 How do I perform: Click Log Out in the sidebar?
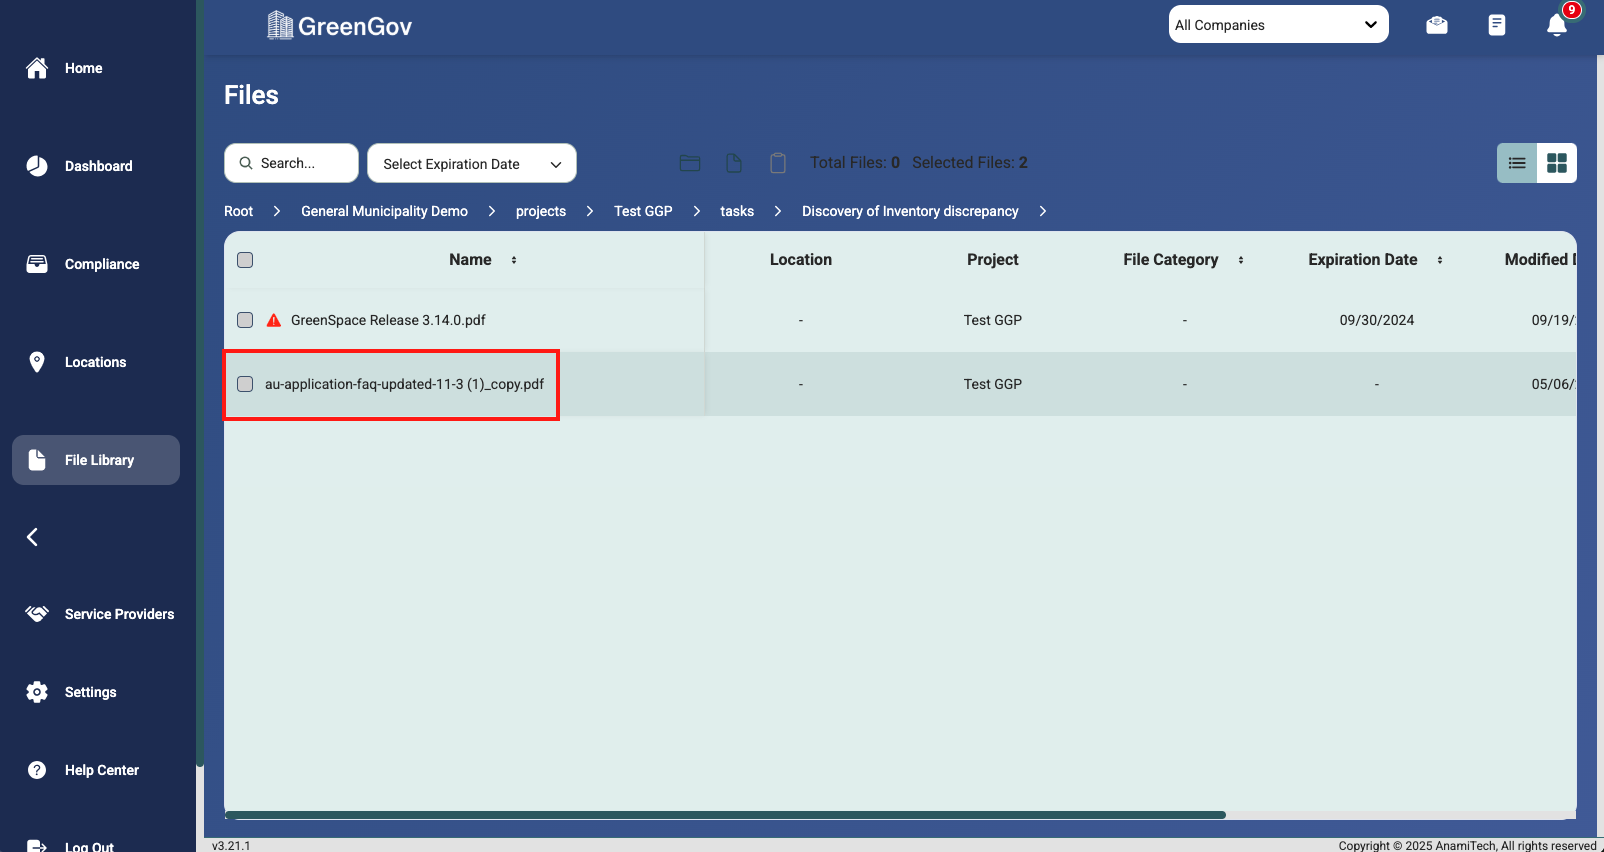pyautogui.click(x=70, y=846)
